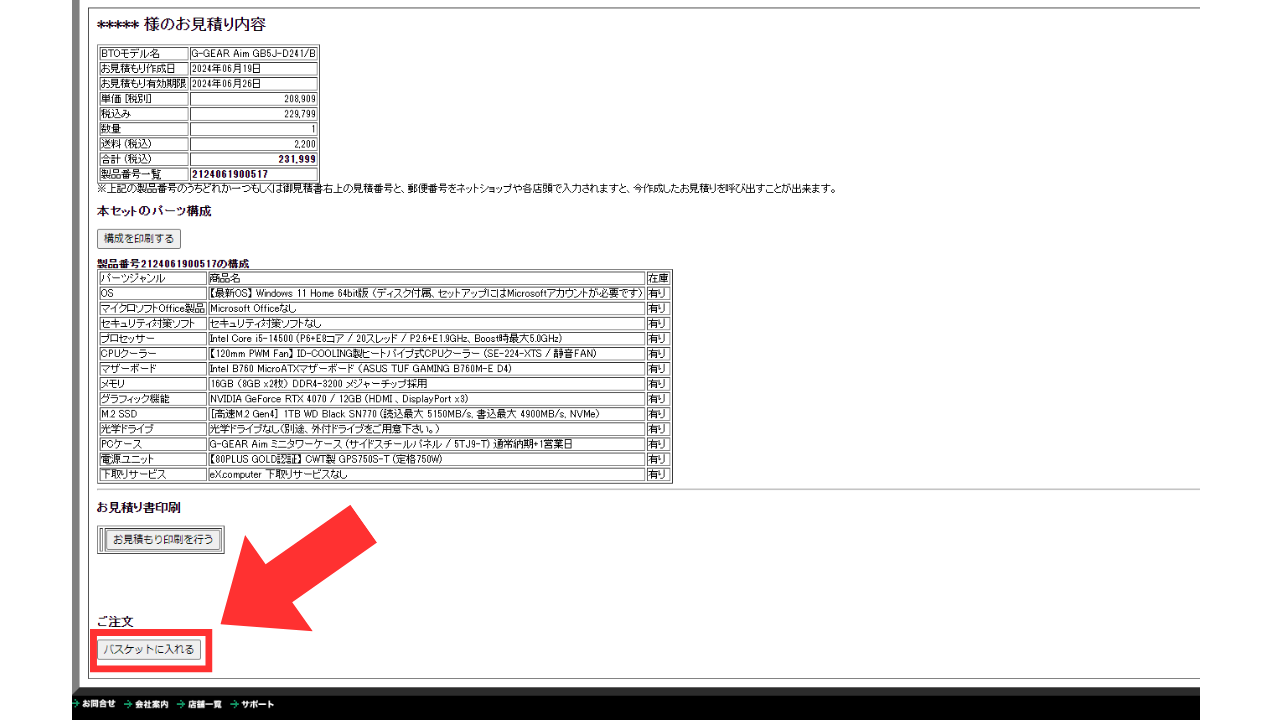Click the green arrow icon before 会社案内
Viewport: 1280px width, 720px height.
(x=128, y=704)
